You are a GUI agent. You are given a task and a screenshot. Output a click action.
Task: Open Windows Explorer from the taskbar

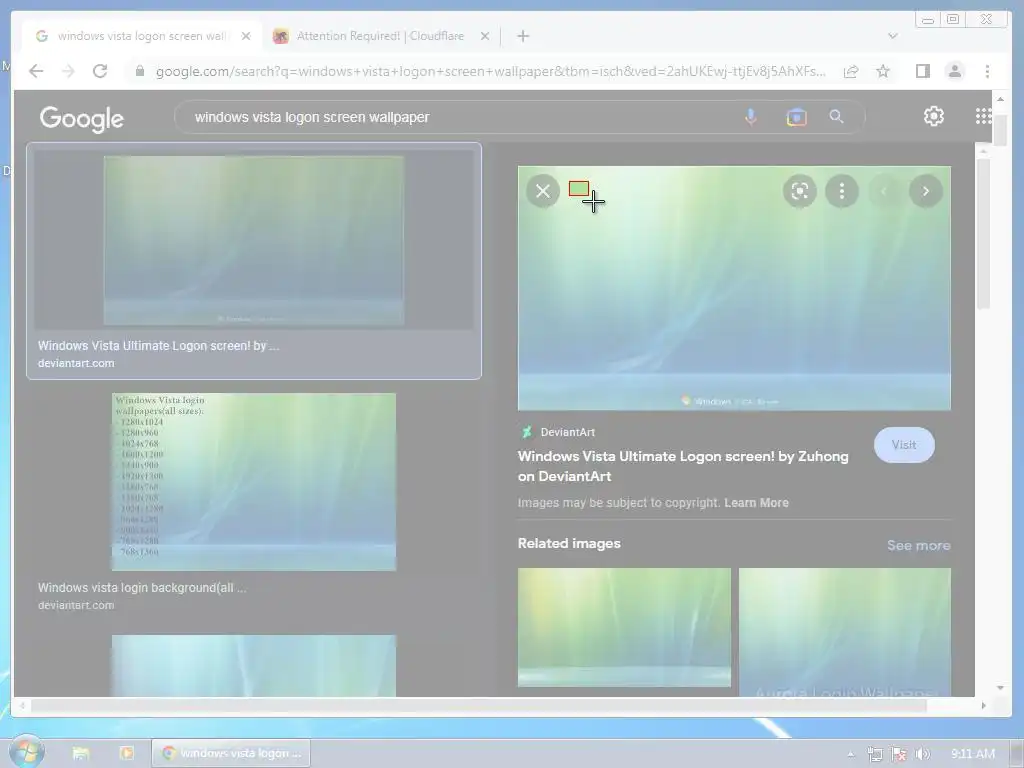pos(81,753)
